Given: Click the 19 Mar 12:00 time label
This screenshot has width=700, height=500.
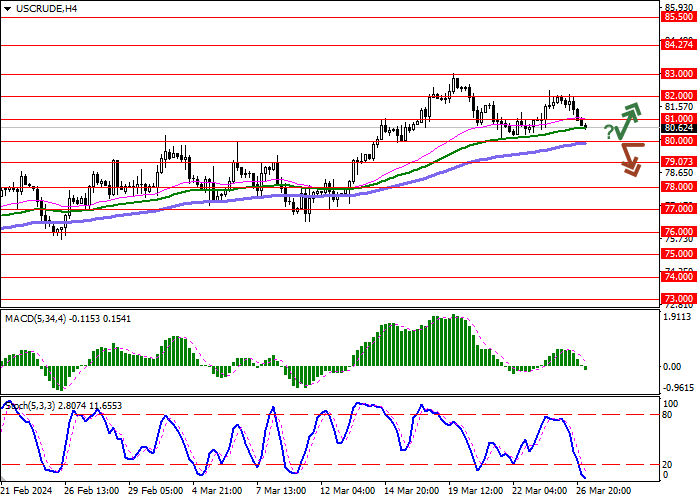Looking at the screenshot, I should coord(476,491).
